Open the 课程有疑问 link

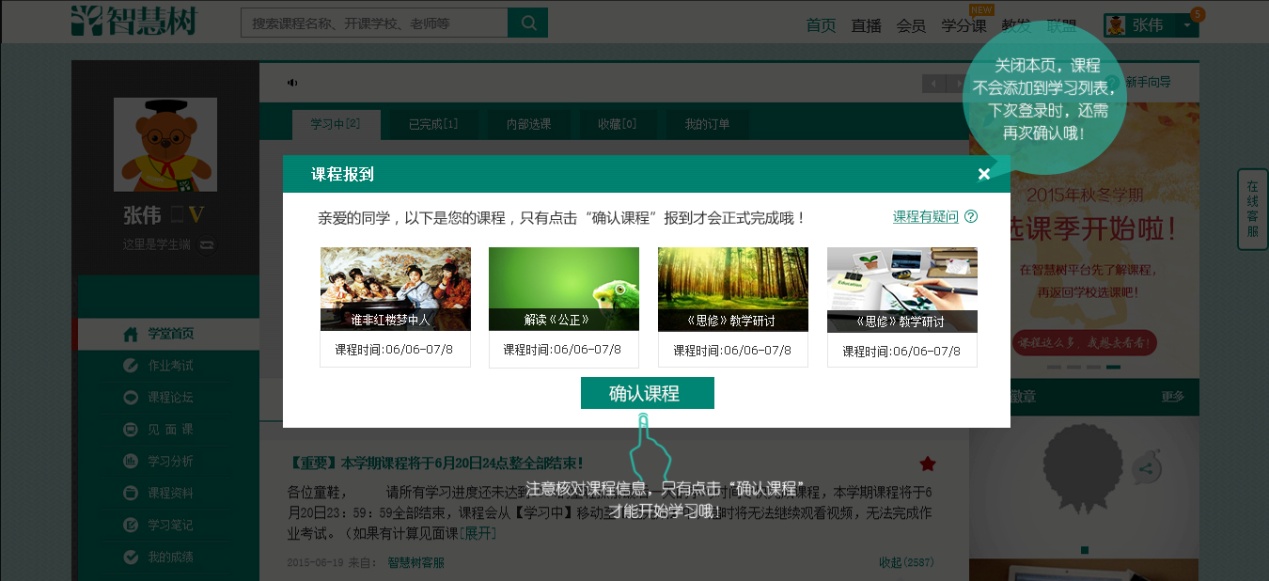(925, 217)
